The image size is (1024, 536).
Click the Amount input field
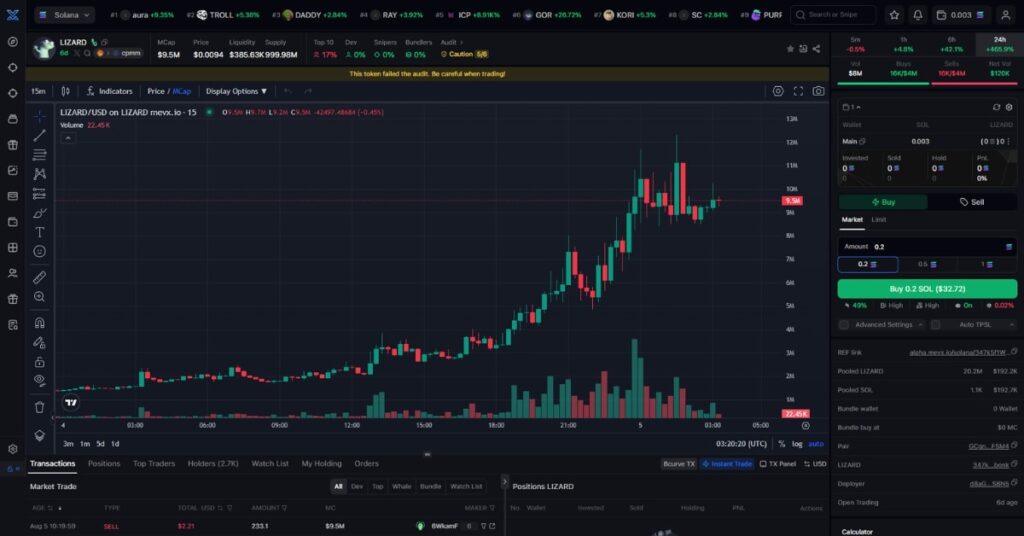pyautogui.click(x=927, y=247)
